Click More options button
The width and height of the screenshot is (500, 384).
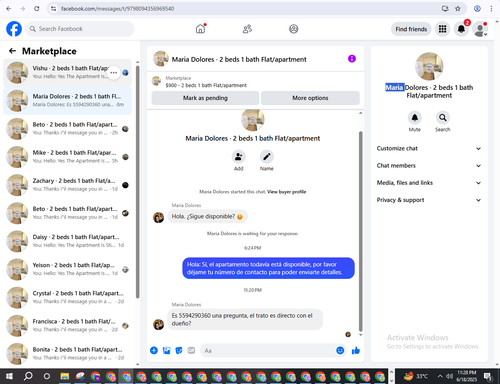(310, 98)
